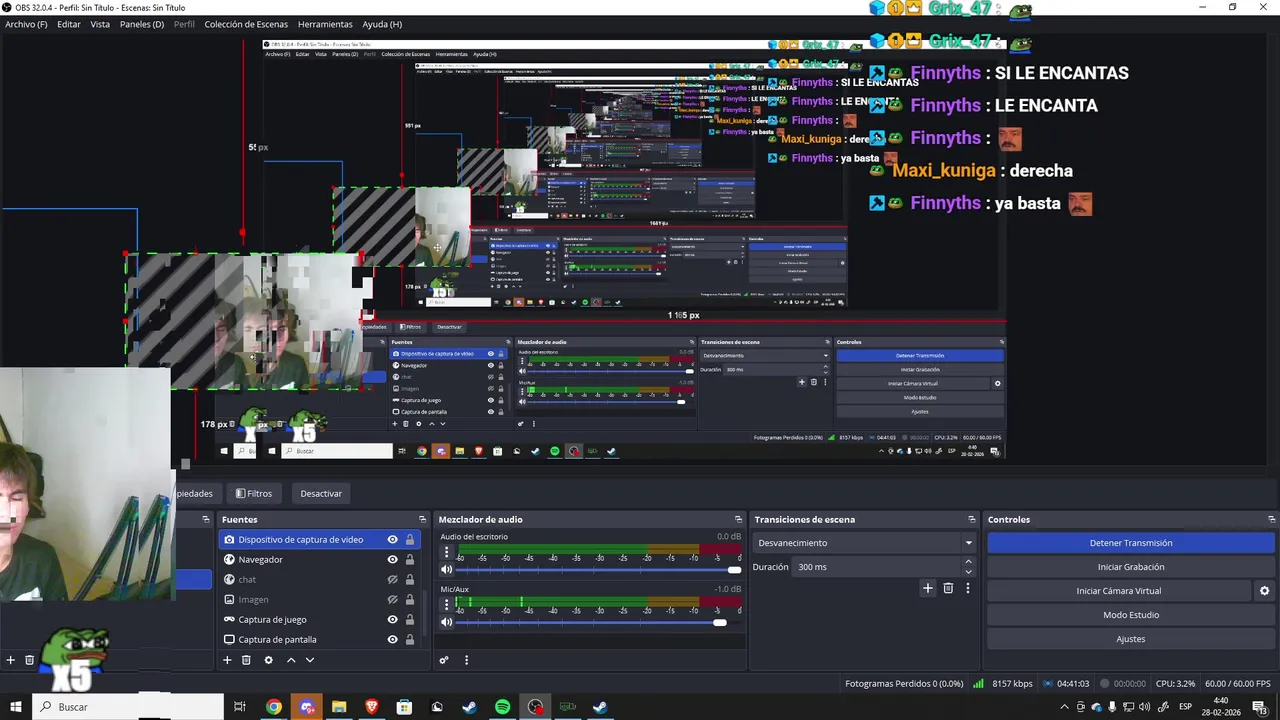Click the Detener Transmisión button
This screenshot has height=720, width=1280.
coord(1131,543)
